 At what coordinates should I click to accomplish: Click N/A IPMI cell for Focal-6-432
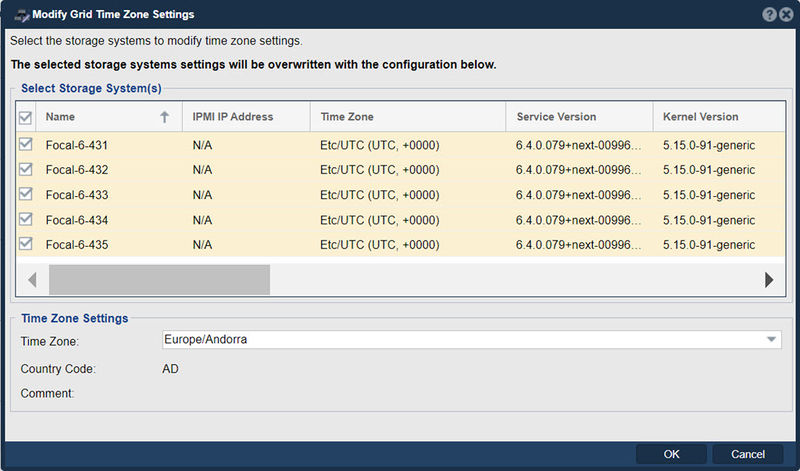pyautogui.click(x=202, y=170)
